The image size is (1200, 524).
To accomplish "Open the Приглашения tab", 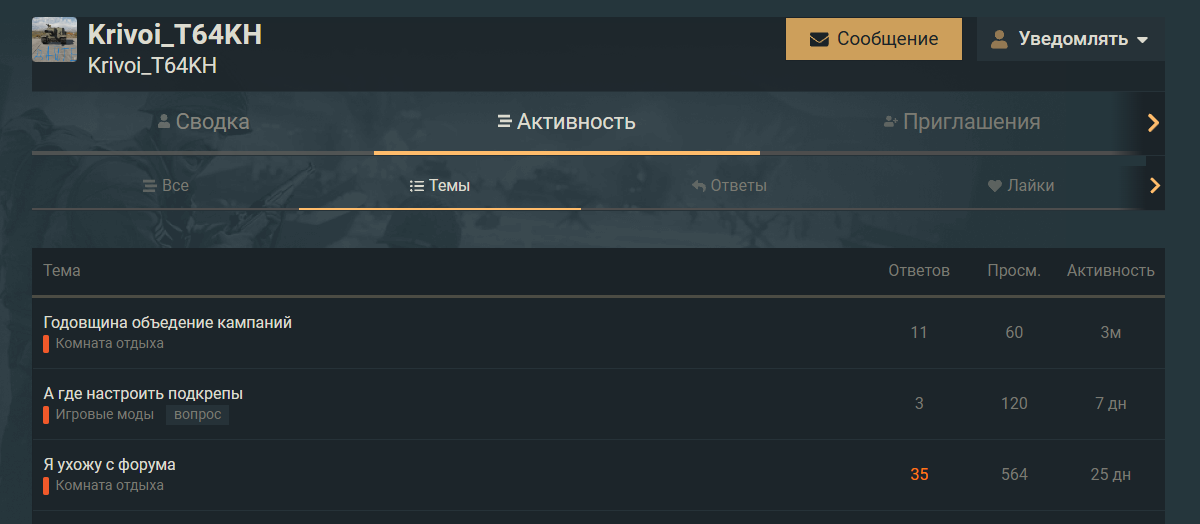I will point(961,122).
